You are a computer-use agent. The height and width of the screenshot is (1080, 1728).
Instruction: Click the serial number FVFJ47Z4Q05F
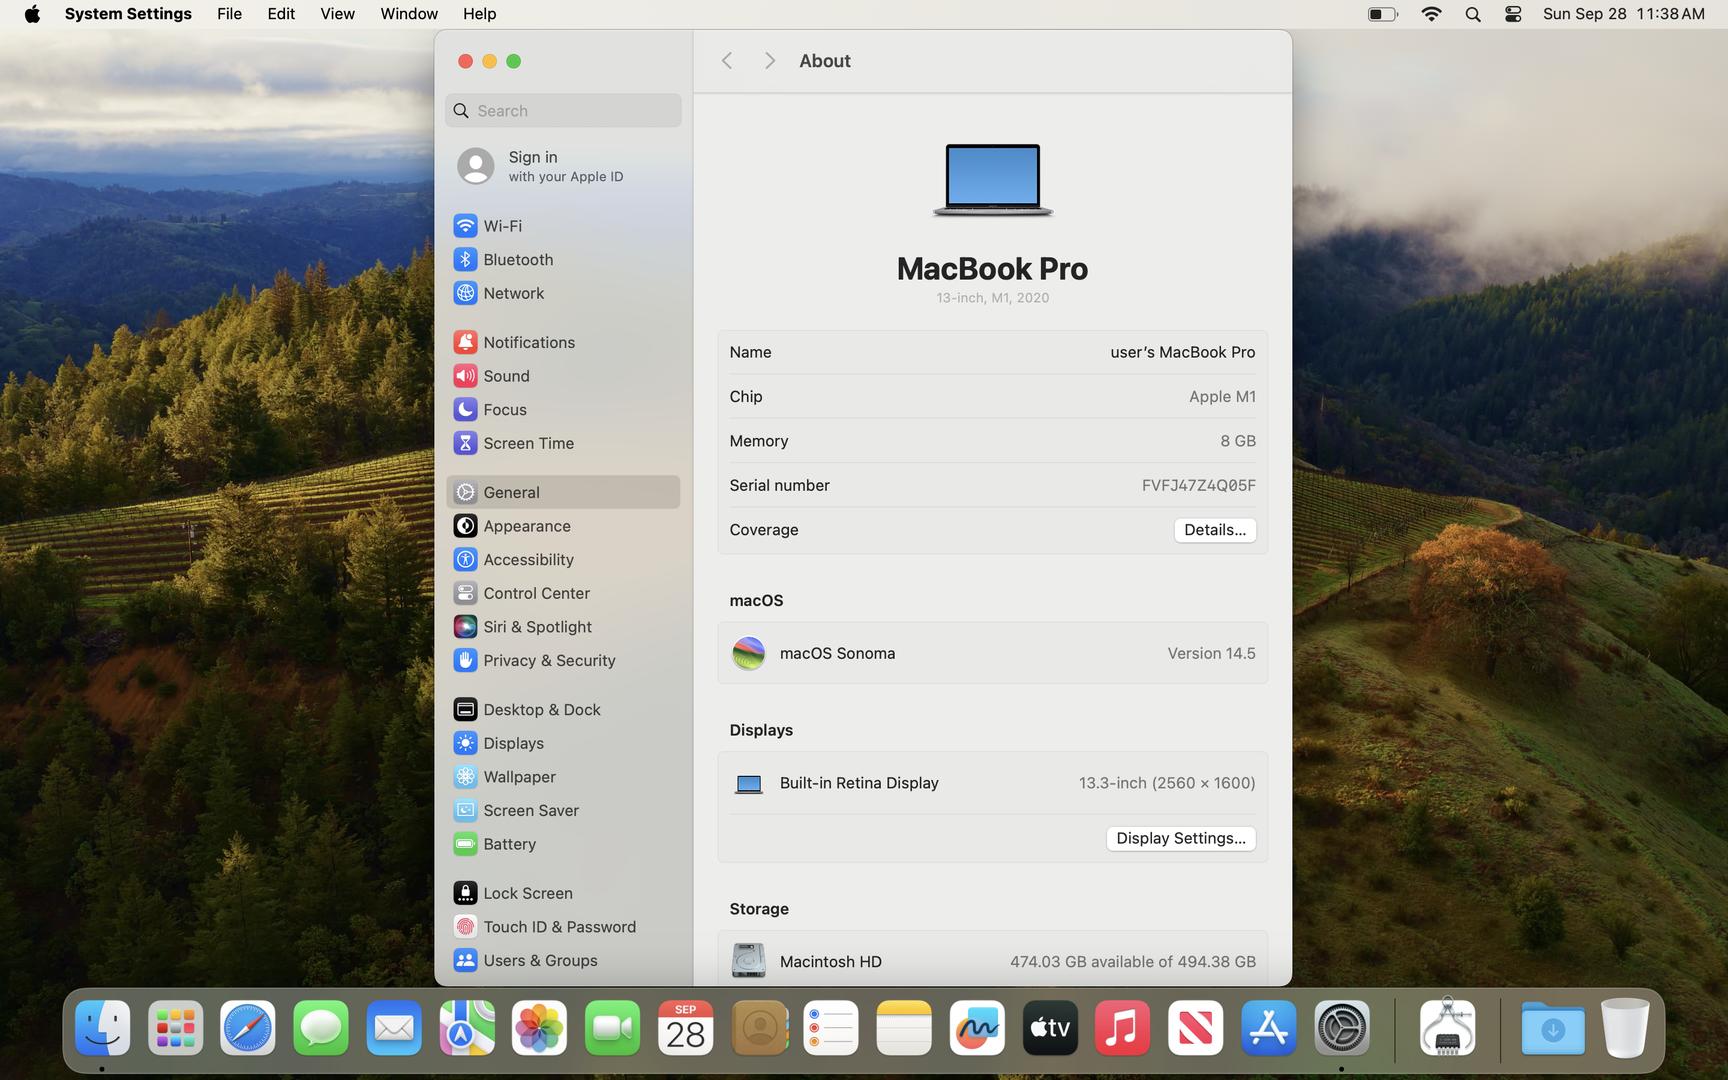1198,485
